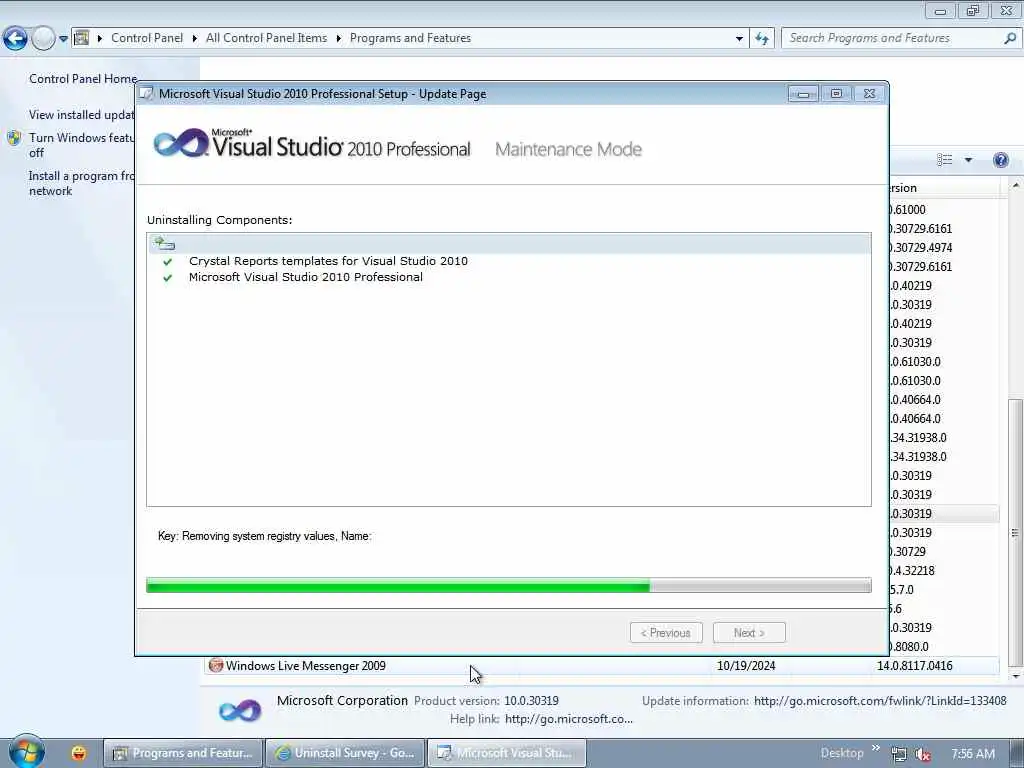Click checkmark beside Crystal Reports templates
The width and height of the screenshot is (1024, 768).
click(168, 262)
